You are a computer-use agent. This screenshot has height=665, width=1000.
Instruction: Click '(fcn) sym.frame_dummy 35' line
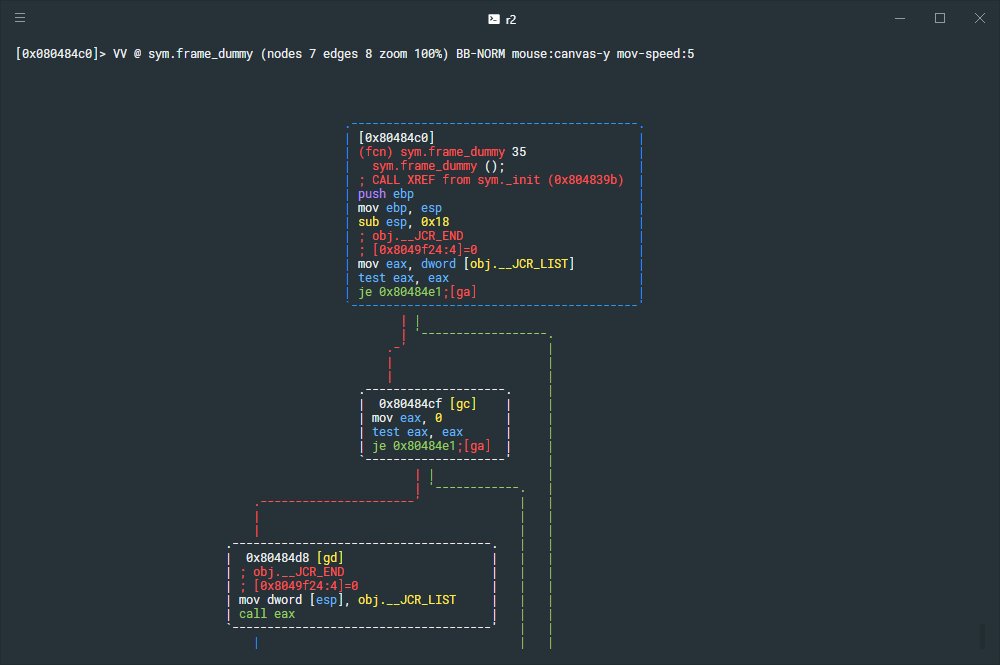(442, 152)
